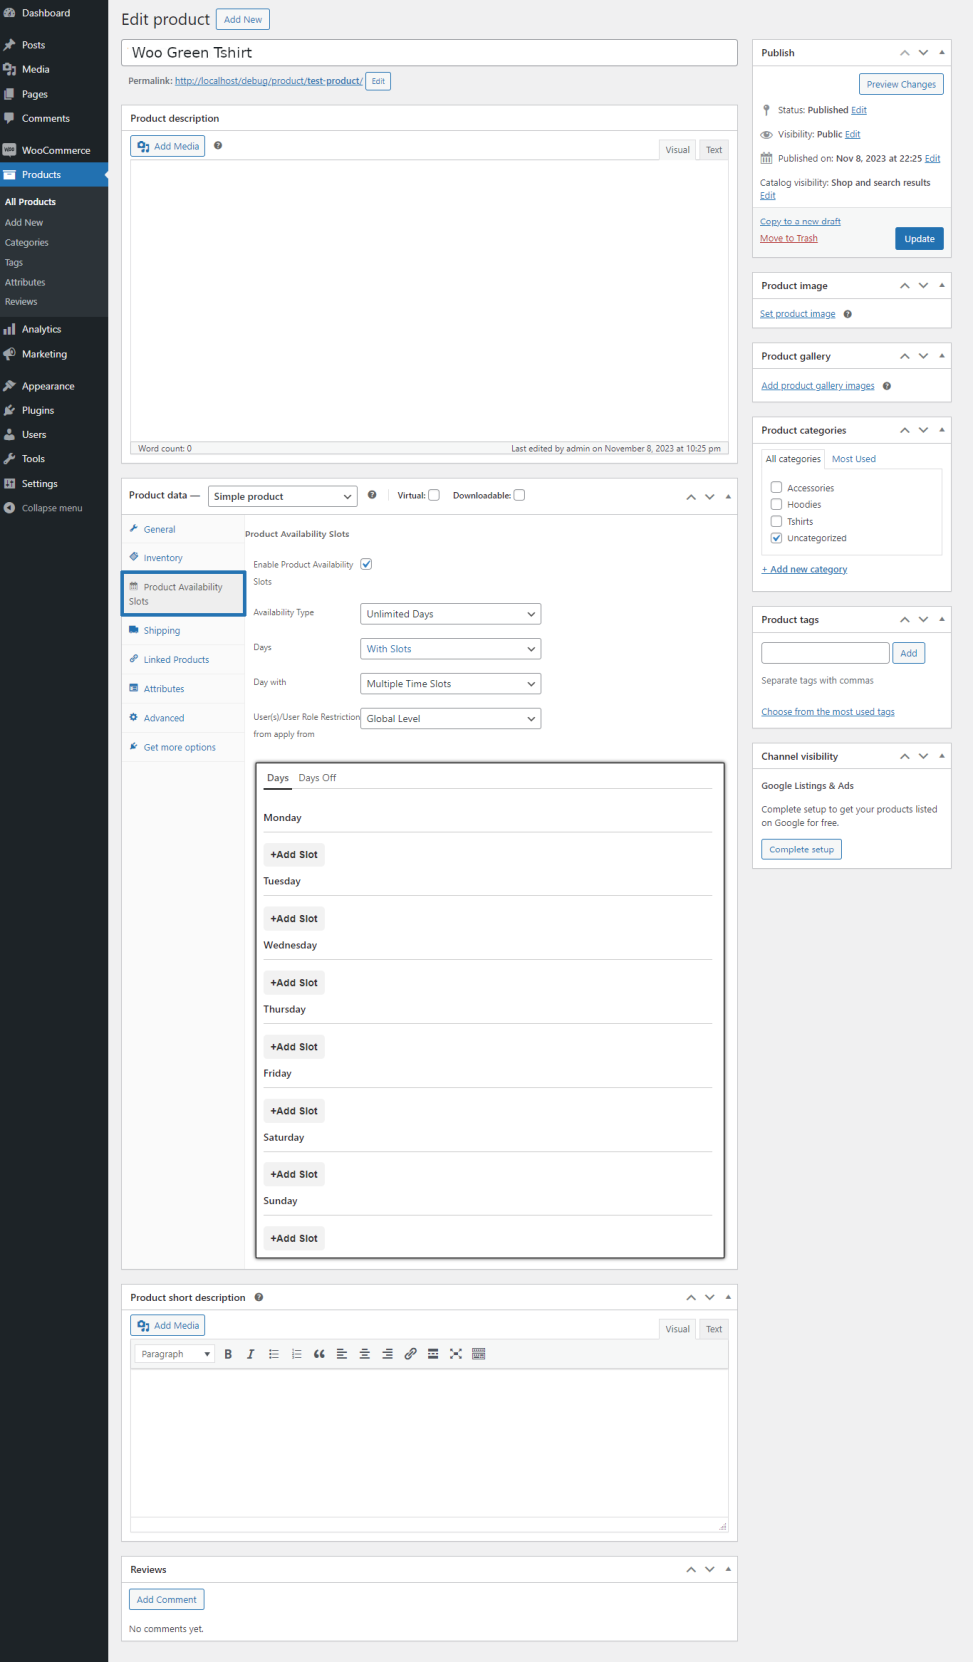The image size is (973, 1662).
Task: Click the fullscreen editor icon
Action: pyautogui.click(x=456, y=1354)
